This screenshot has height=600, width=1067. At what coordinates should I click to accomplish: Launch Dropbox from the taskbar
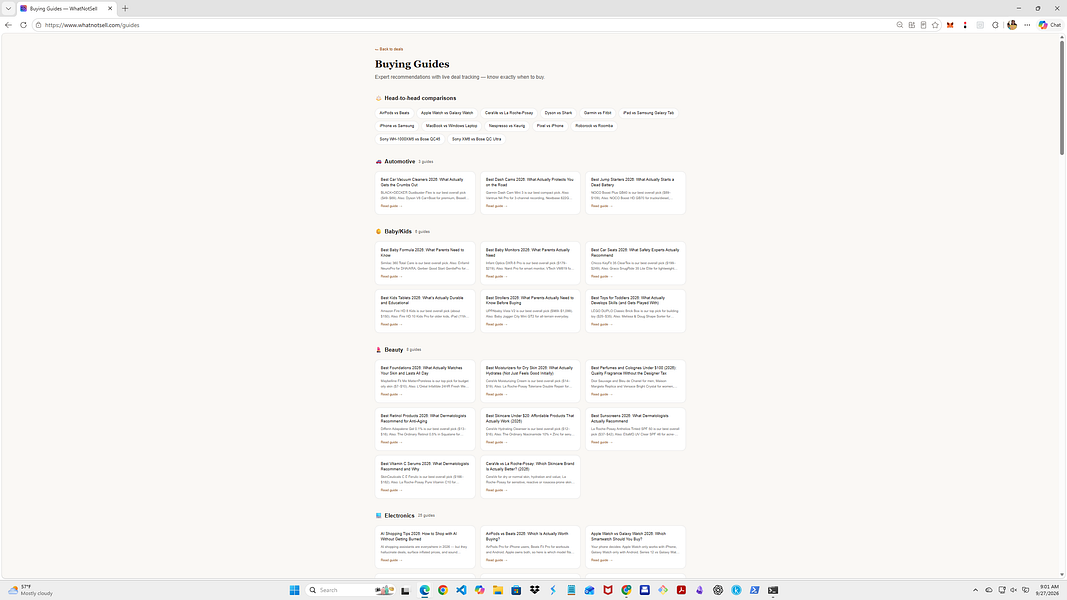(535, 590)
